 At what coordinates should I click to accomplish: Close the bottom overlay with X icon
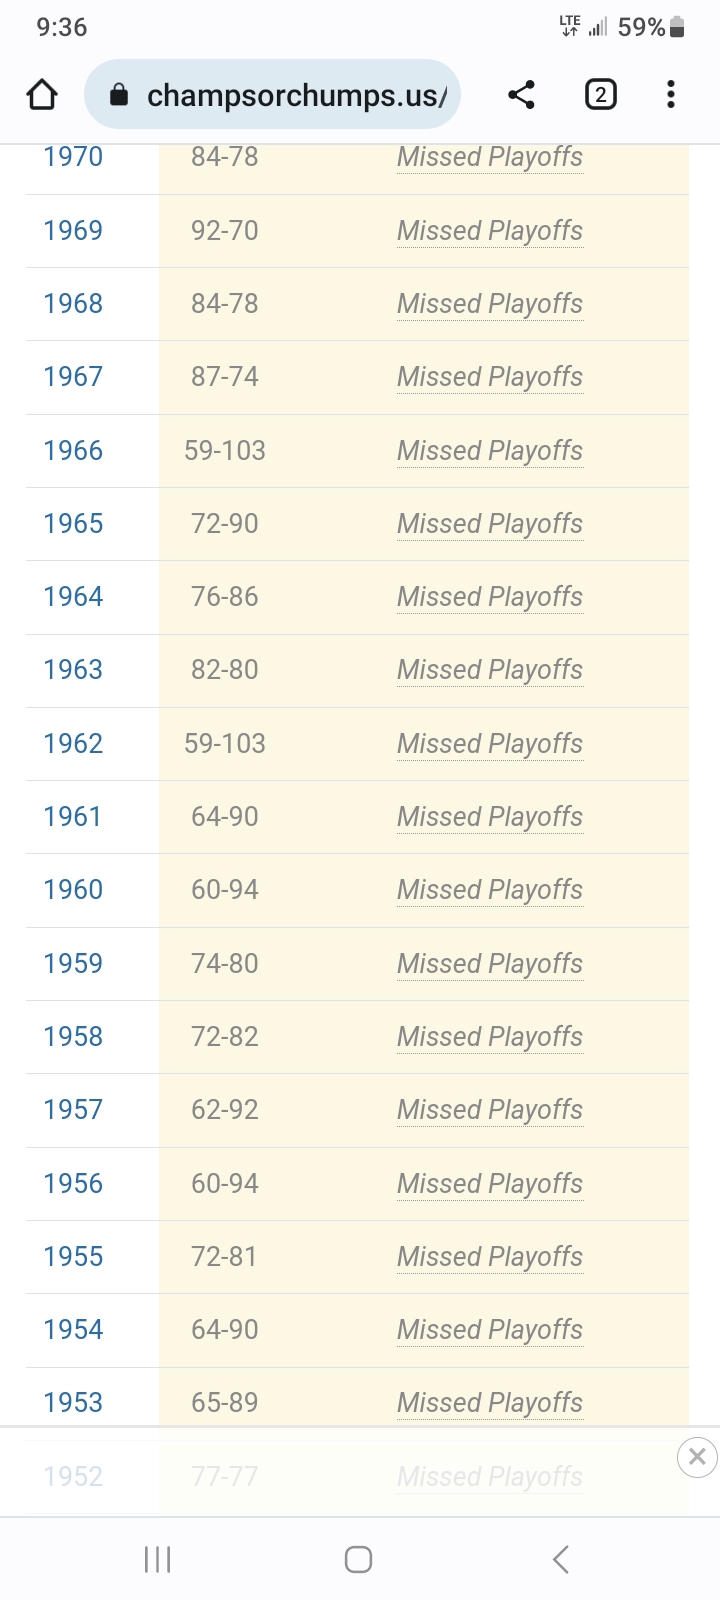697,1457
